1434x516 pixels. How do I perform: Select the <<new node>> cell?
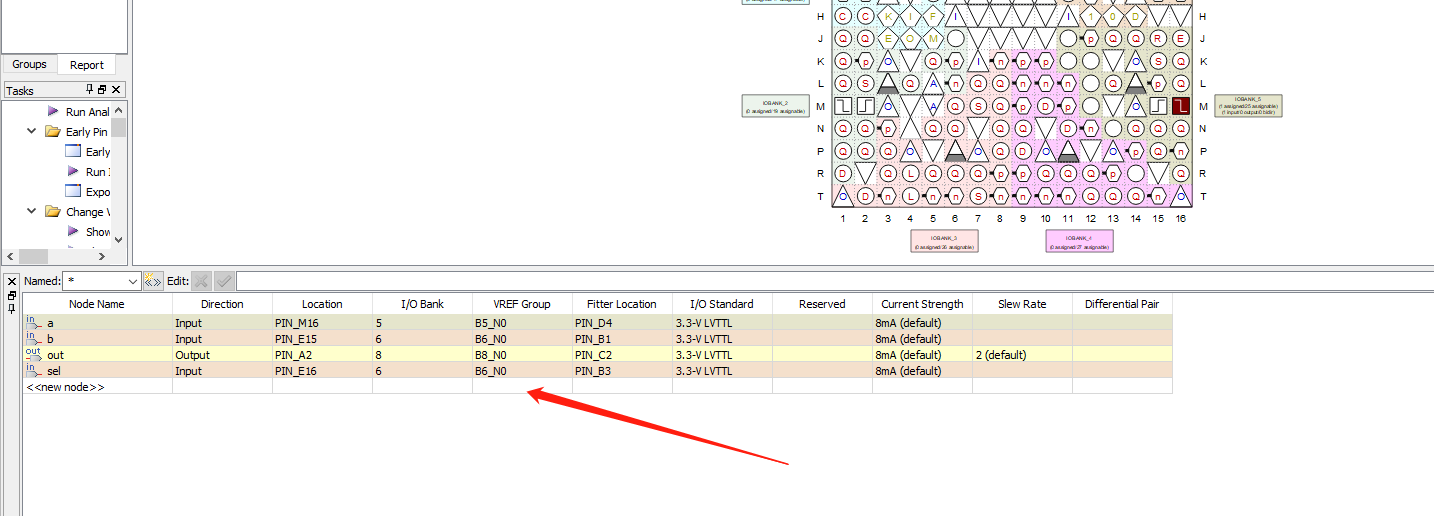[97, 387]
